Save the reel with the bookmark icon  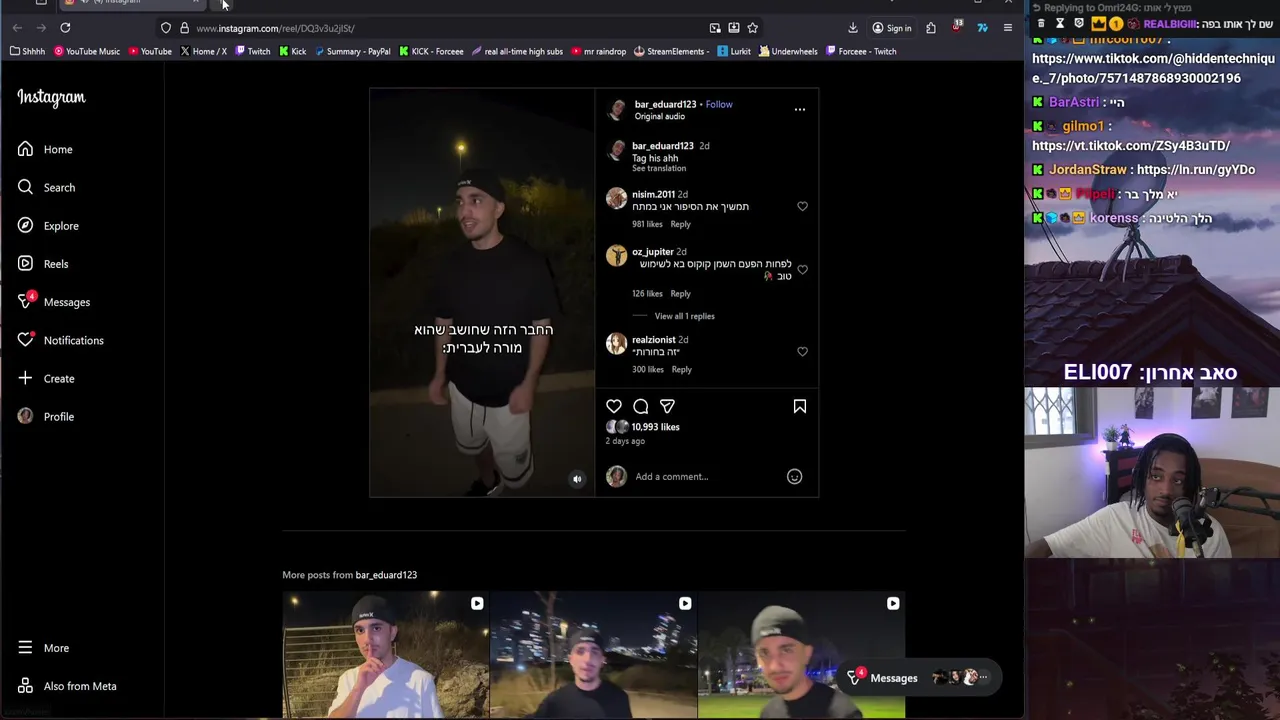800,406
